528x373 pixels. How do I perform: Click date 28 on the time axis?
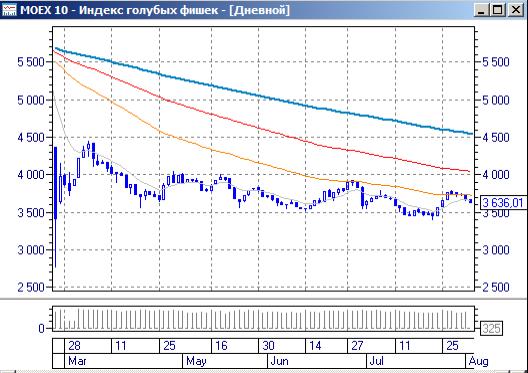tap(74, 346)
